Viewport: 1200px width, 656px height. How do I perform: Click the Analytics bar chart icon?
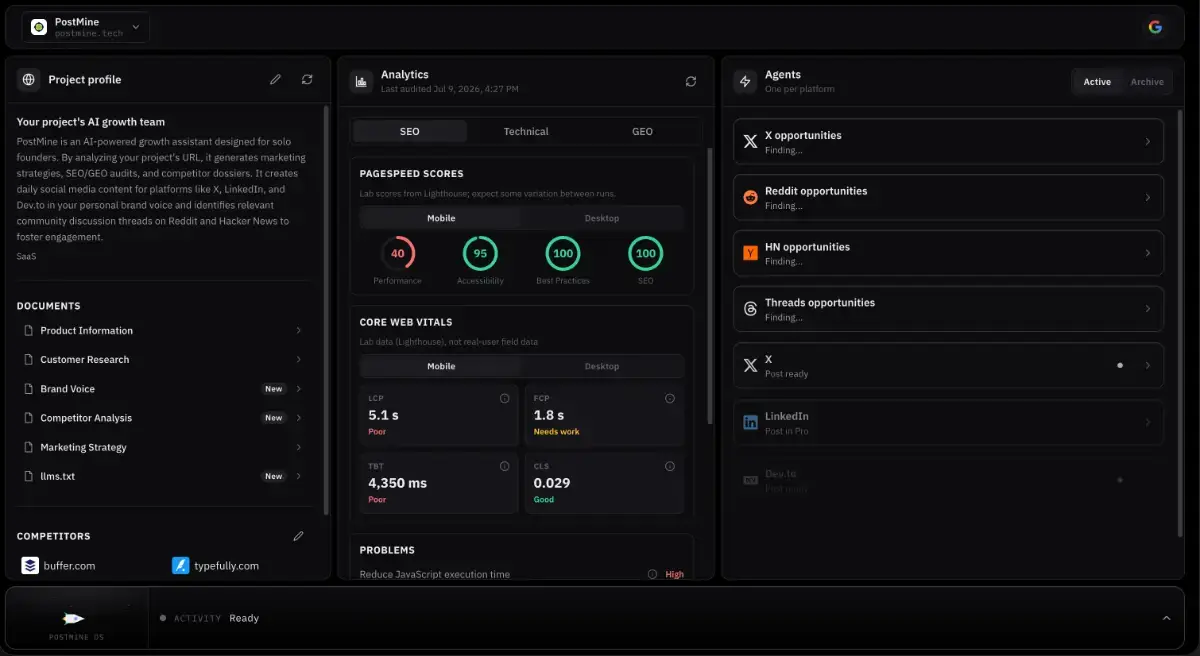point(360,81)
